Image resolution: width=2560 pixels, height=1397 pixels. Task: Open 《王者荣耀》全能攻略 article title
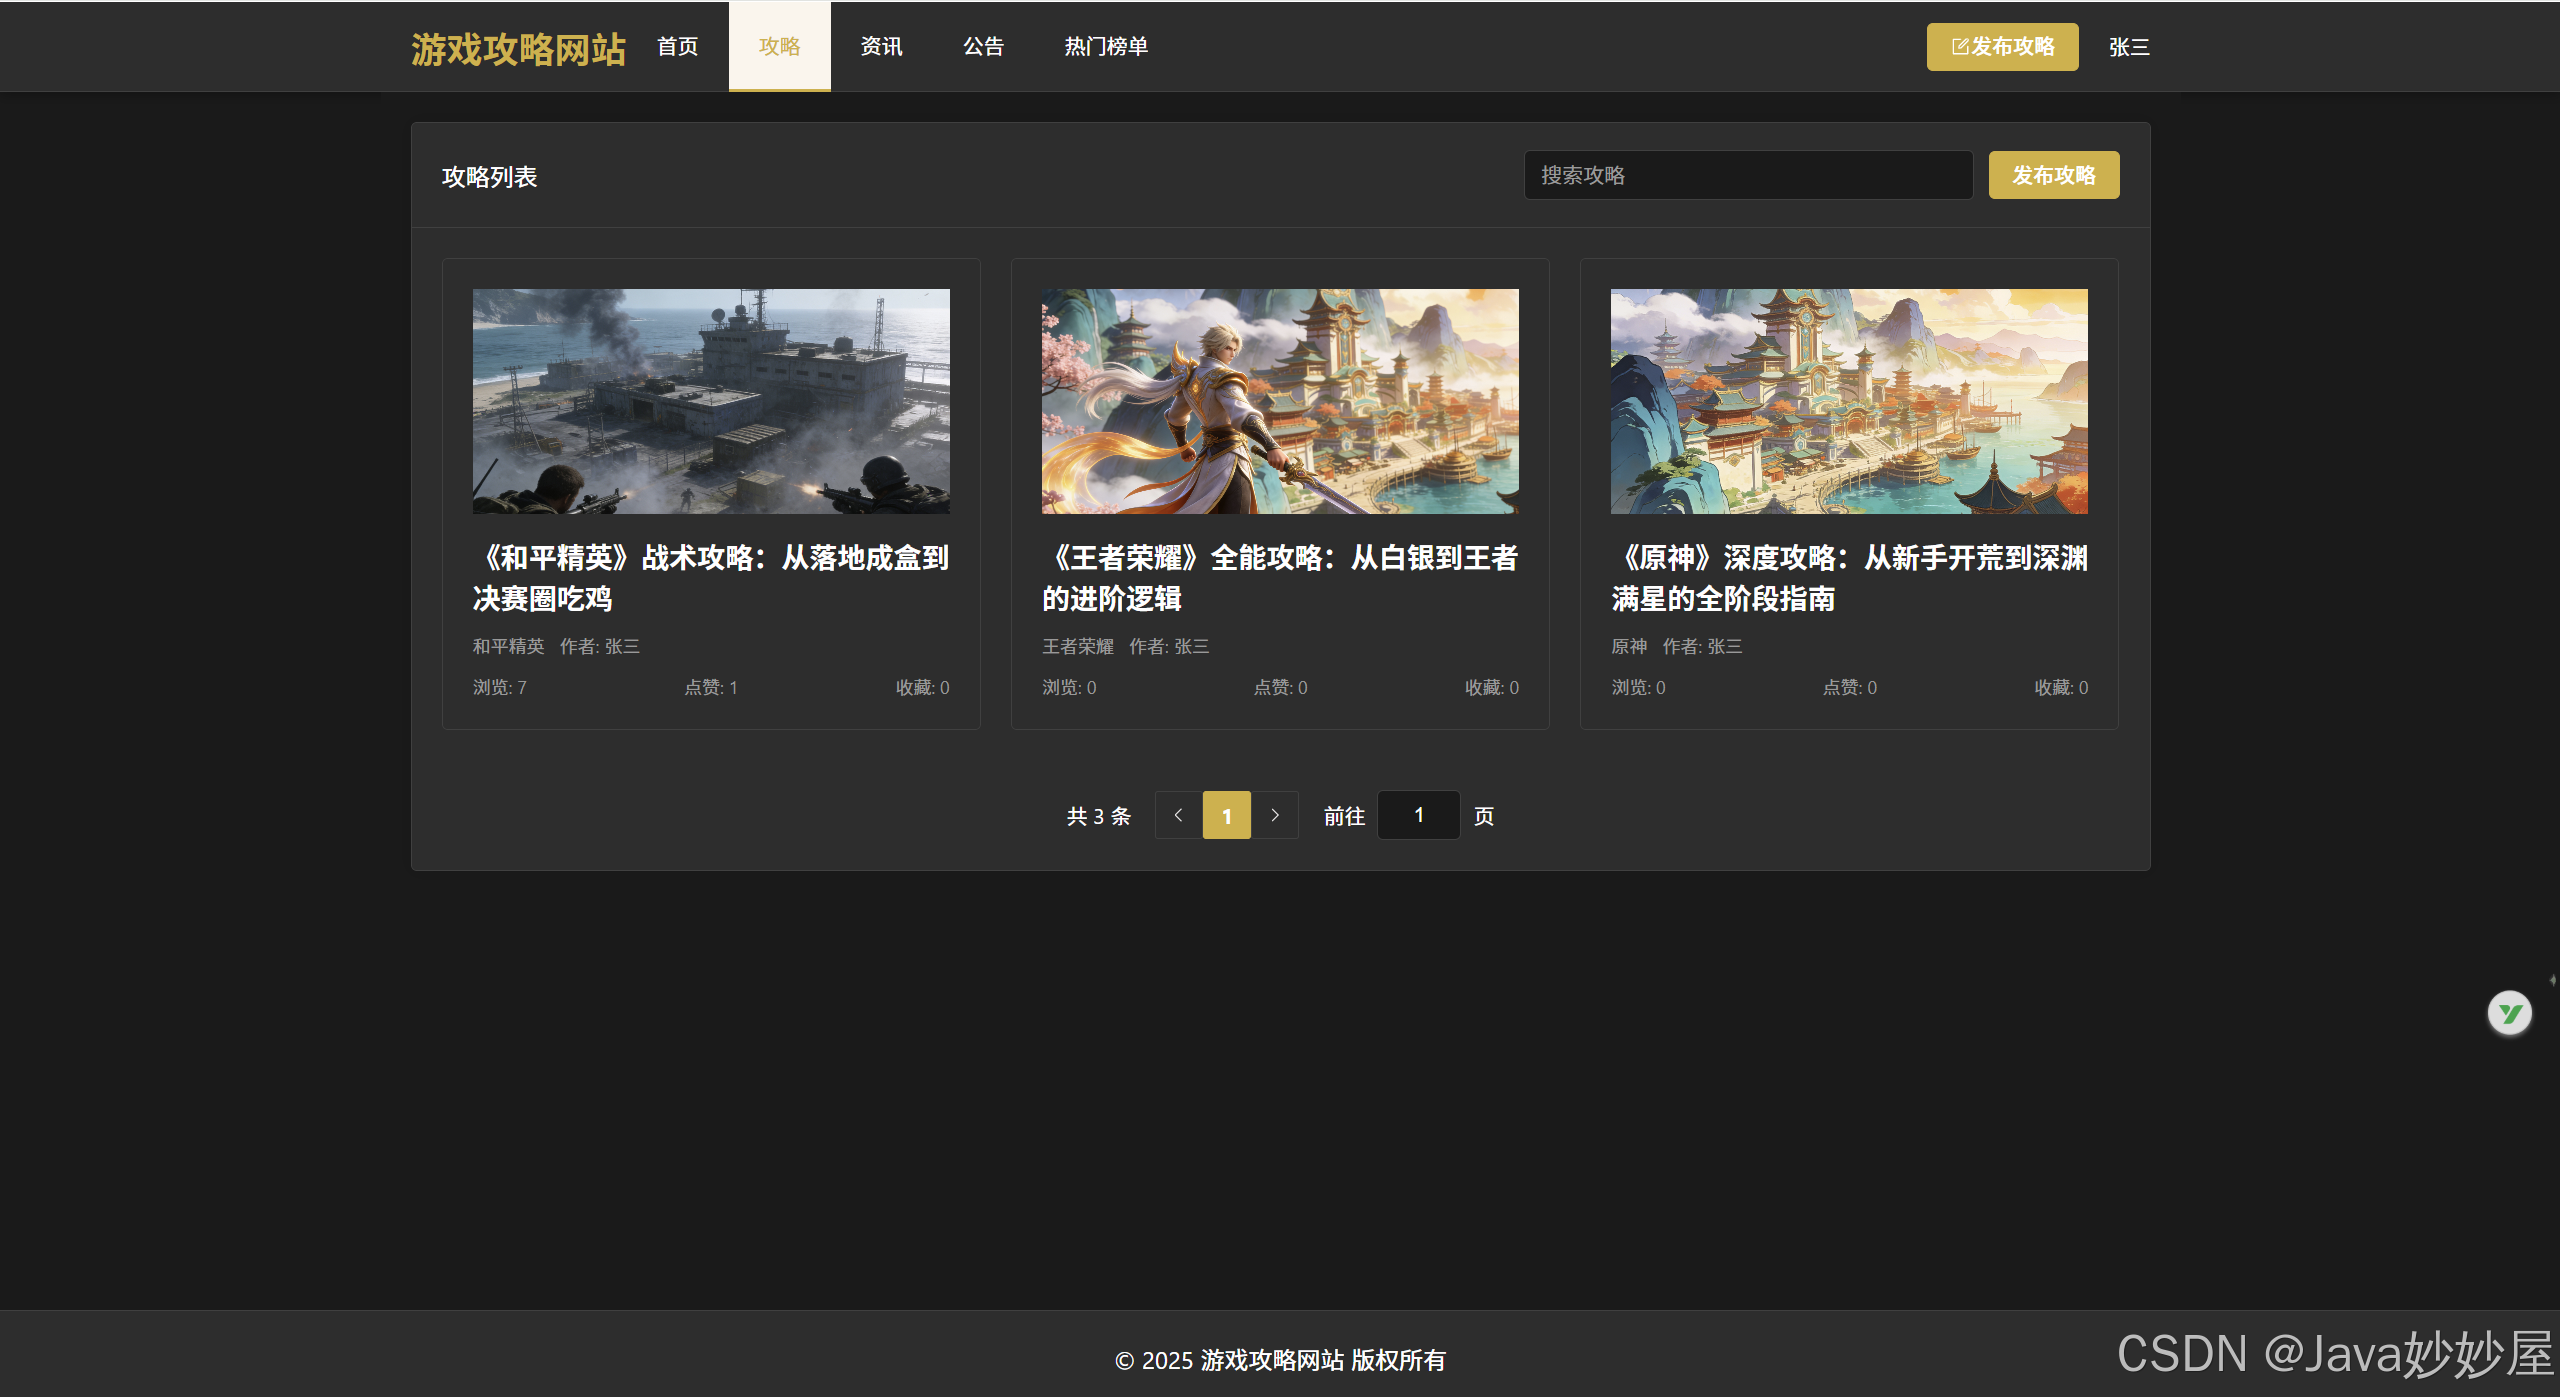tap(1280, 578)
